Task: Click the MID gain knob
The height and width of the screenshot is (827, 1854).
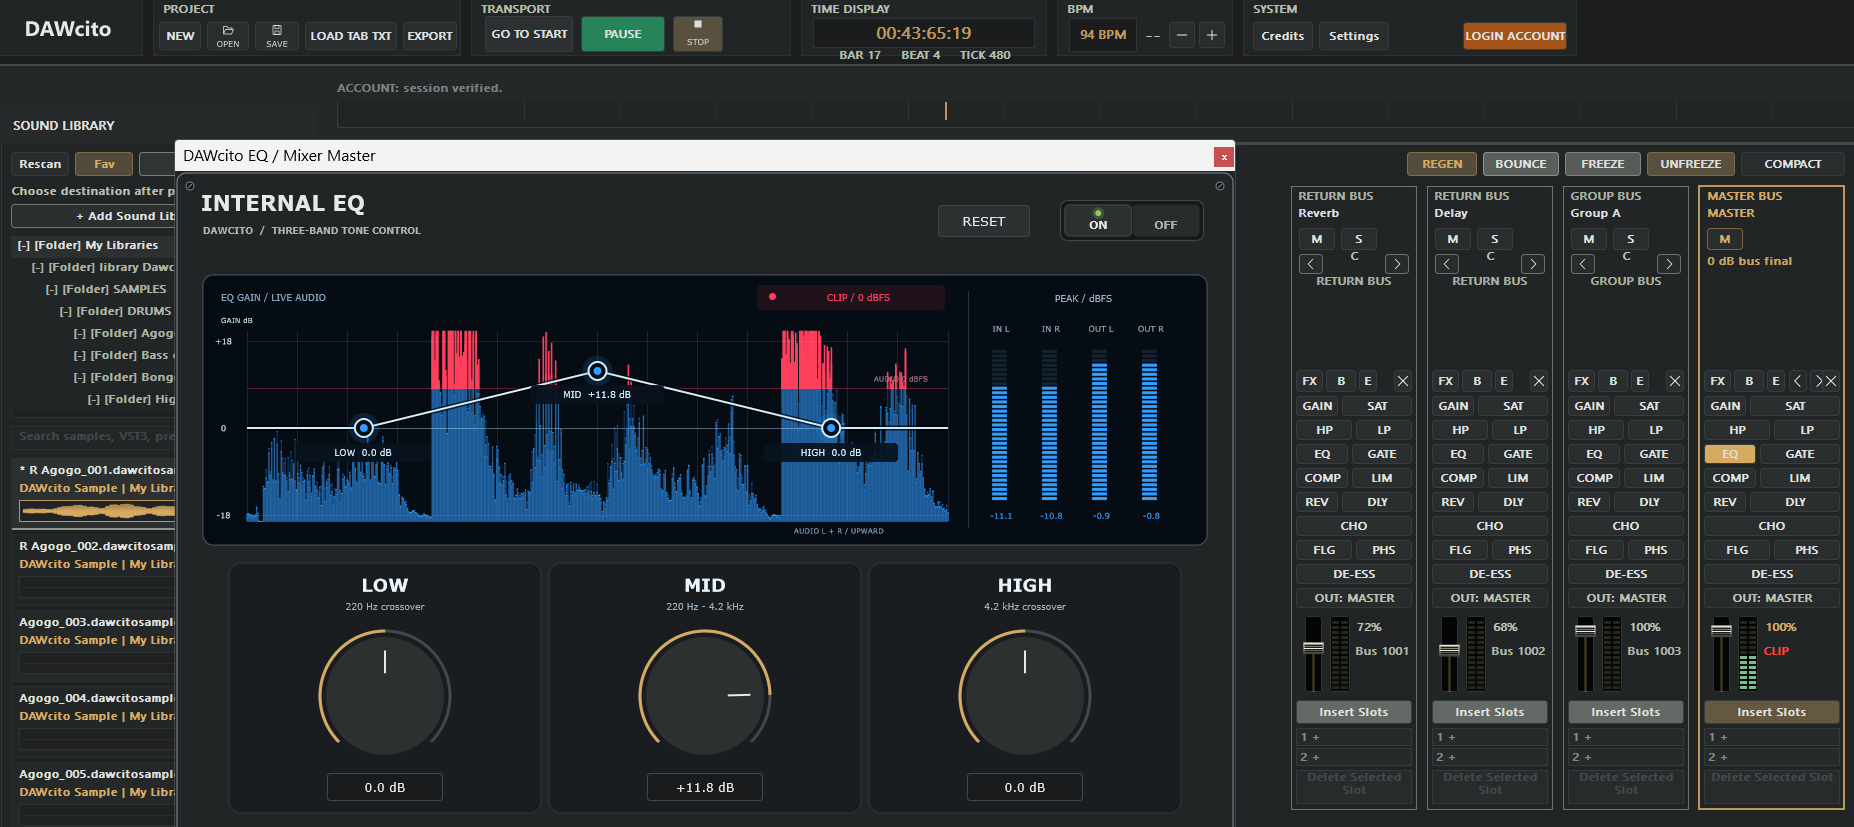Action: tap(705, 694)
